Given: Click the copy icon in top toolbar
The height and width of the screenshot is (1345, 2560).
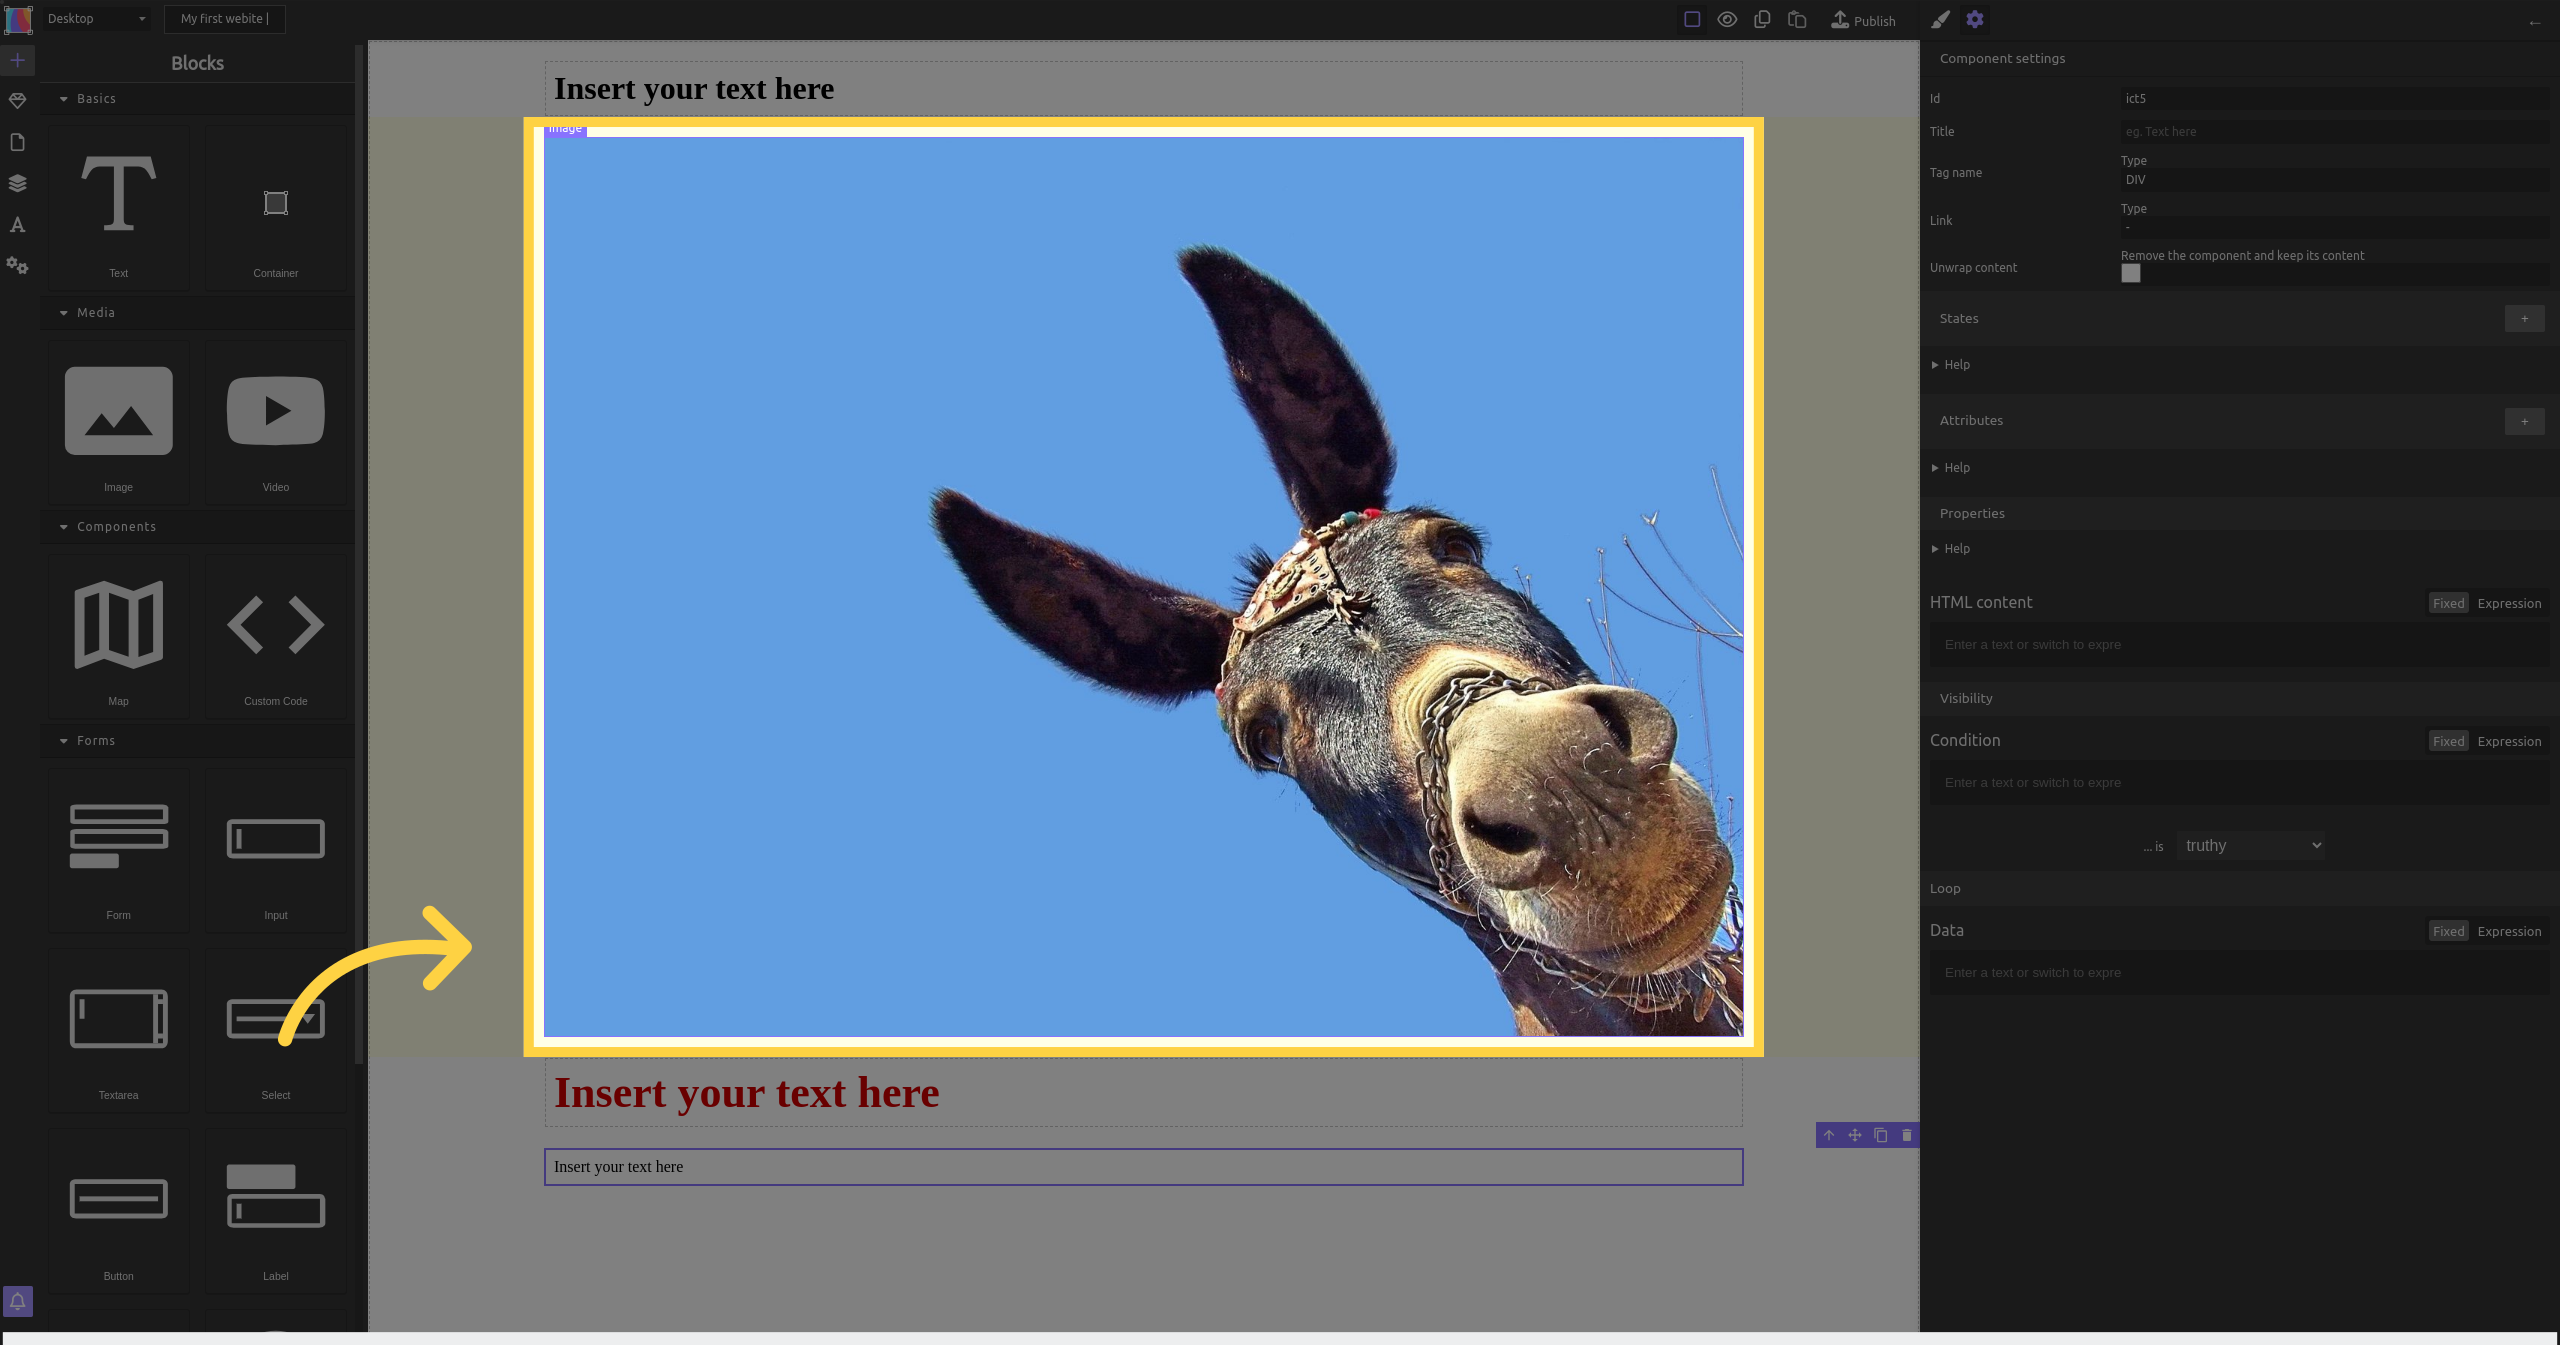Looking at the screenshot, I should pyautogui.click(x=1762, y=19).
